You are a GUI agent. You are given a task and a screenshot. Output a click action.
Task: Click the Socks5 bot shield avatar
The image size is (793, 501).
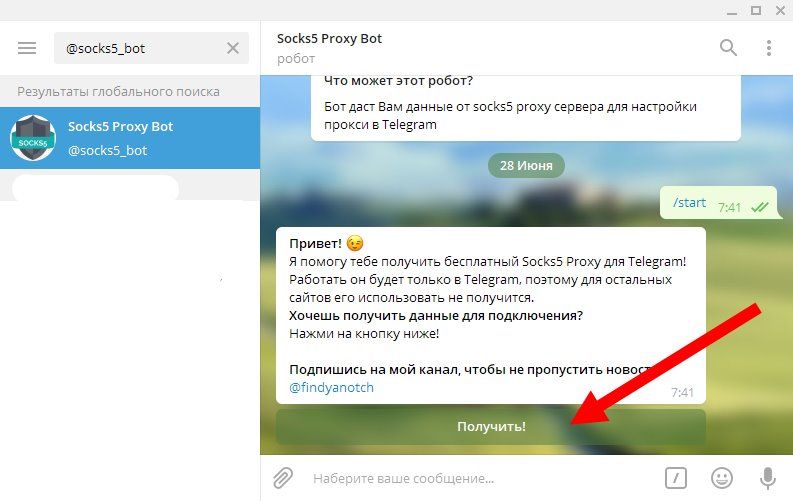click(x=33, y=138)
